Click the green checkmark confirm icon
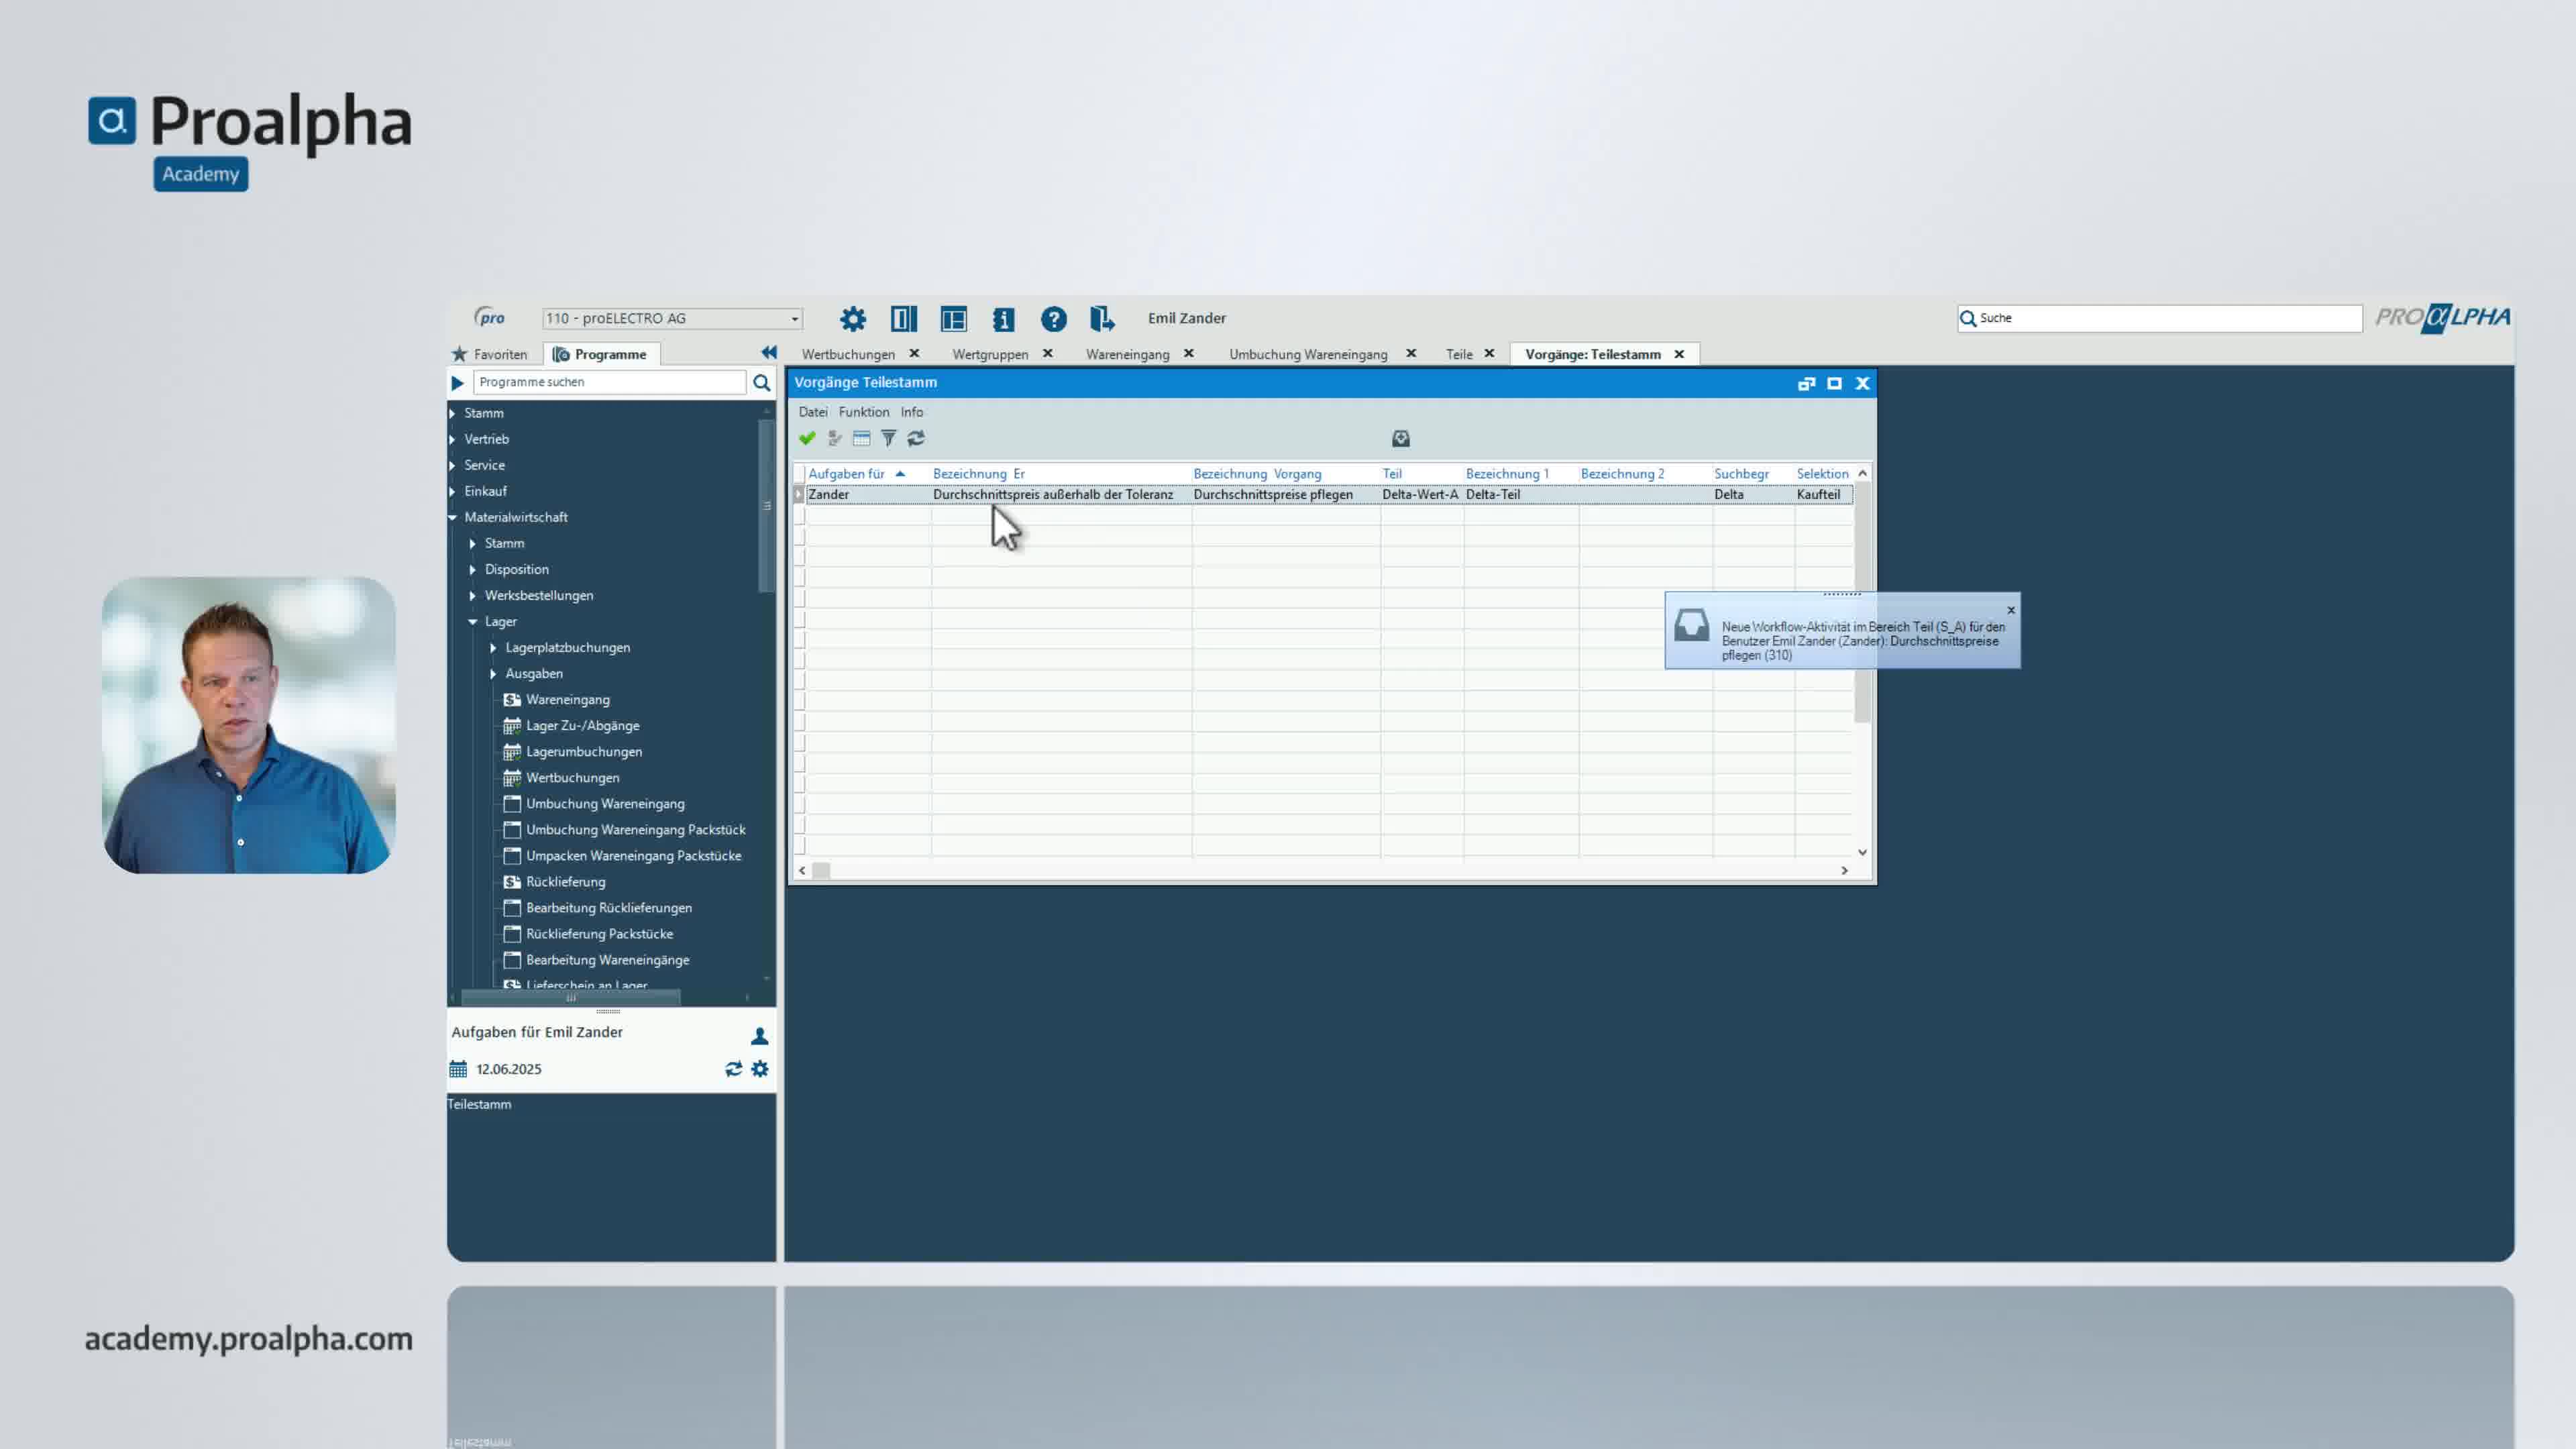 807,438
